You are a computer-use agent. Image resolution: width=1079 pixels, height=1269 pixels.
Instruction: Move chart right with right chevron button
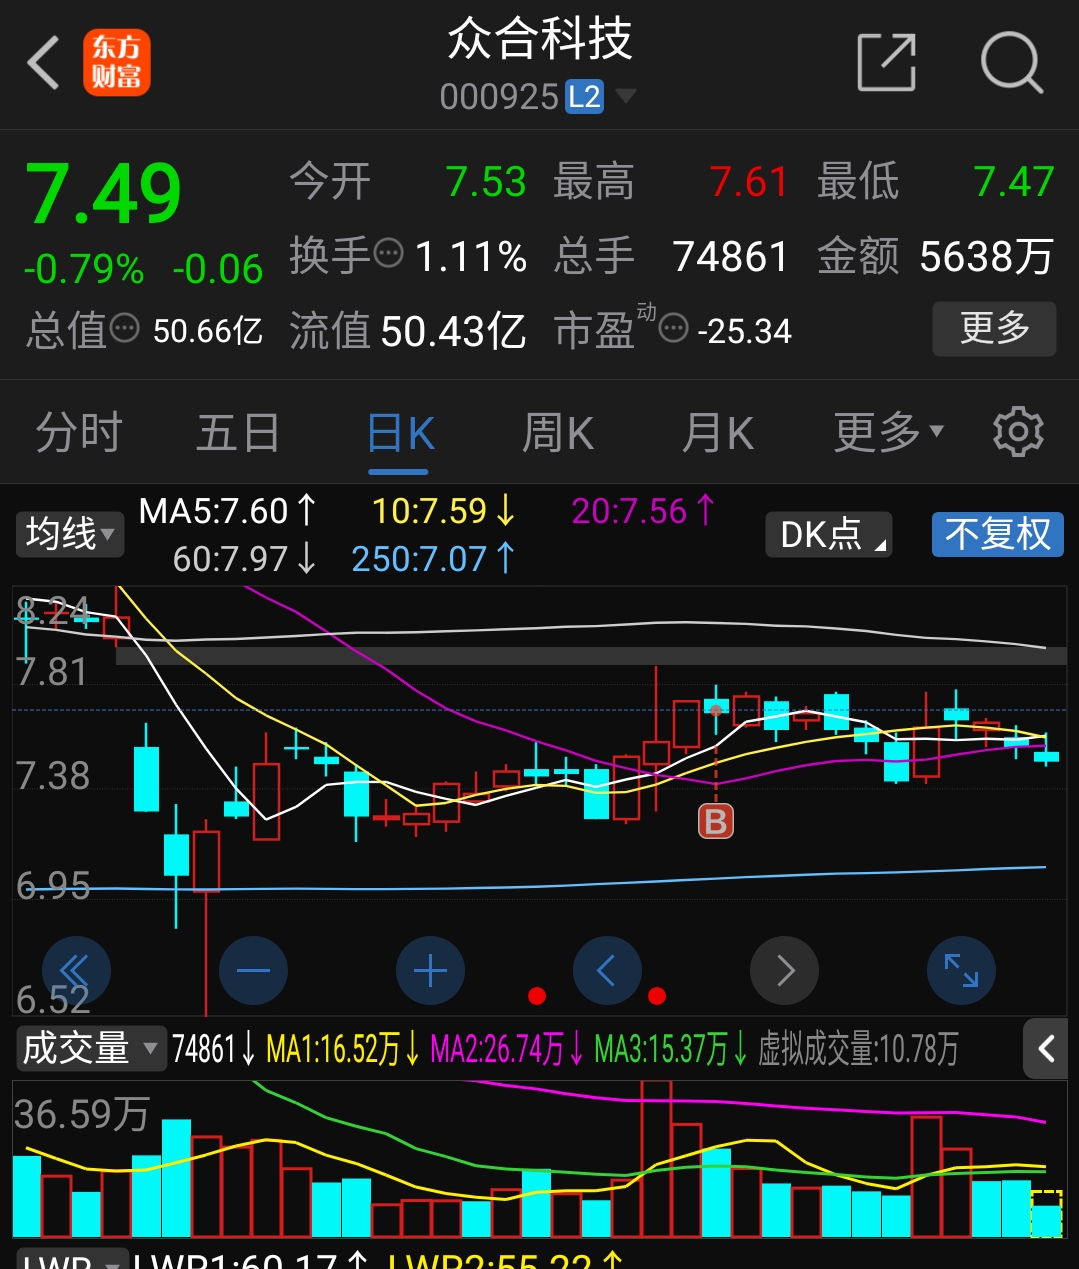pyautogui.click(x=784, y=971)
